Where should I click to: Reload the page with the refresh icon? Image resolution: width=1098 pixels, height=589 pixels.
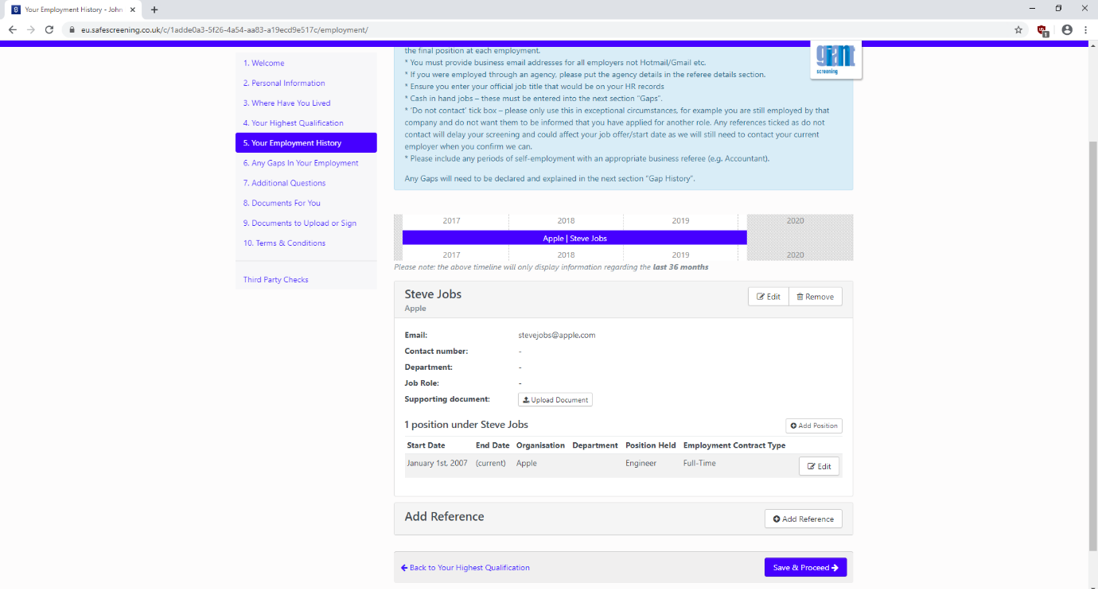(49, 30)
